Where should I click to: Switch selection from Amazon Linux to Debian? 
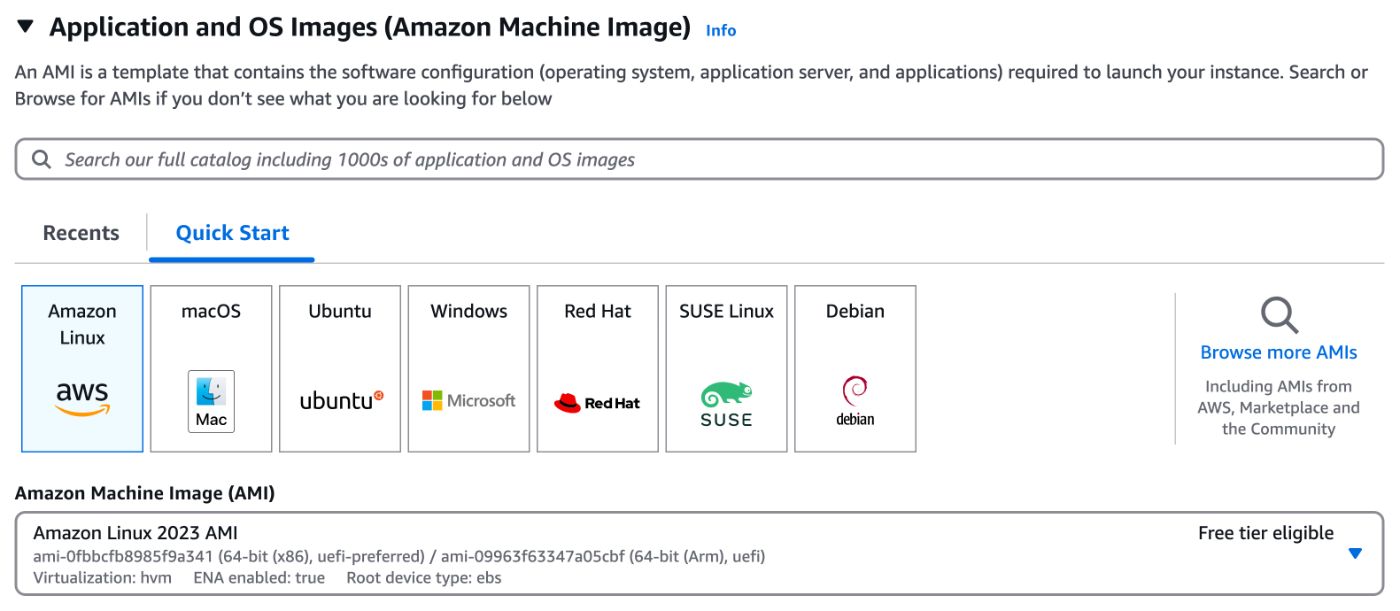855,368
